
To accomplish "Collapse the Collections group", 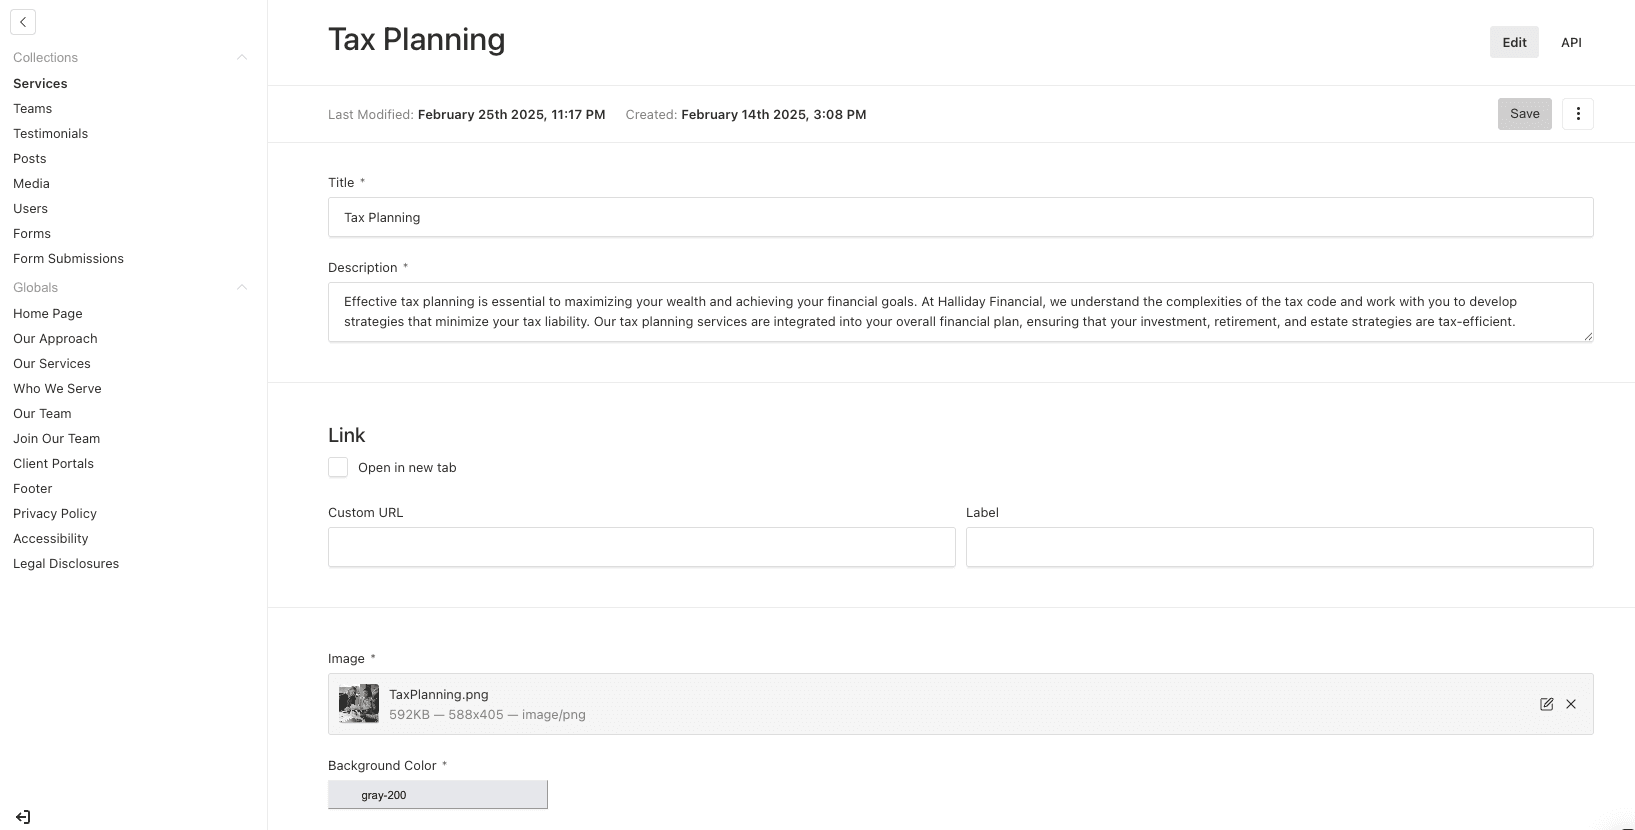I will pos(241,58).
